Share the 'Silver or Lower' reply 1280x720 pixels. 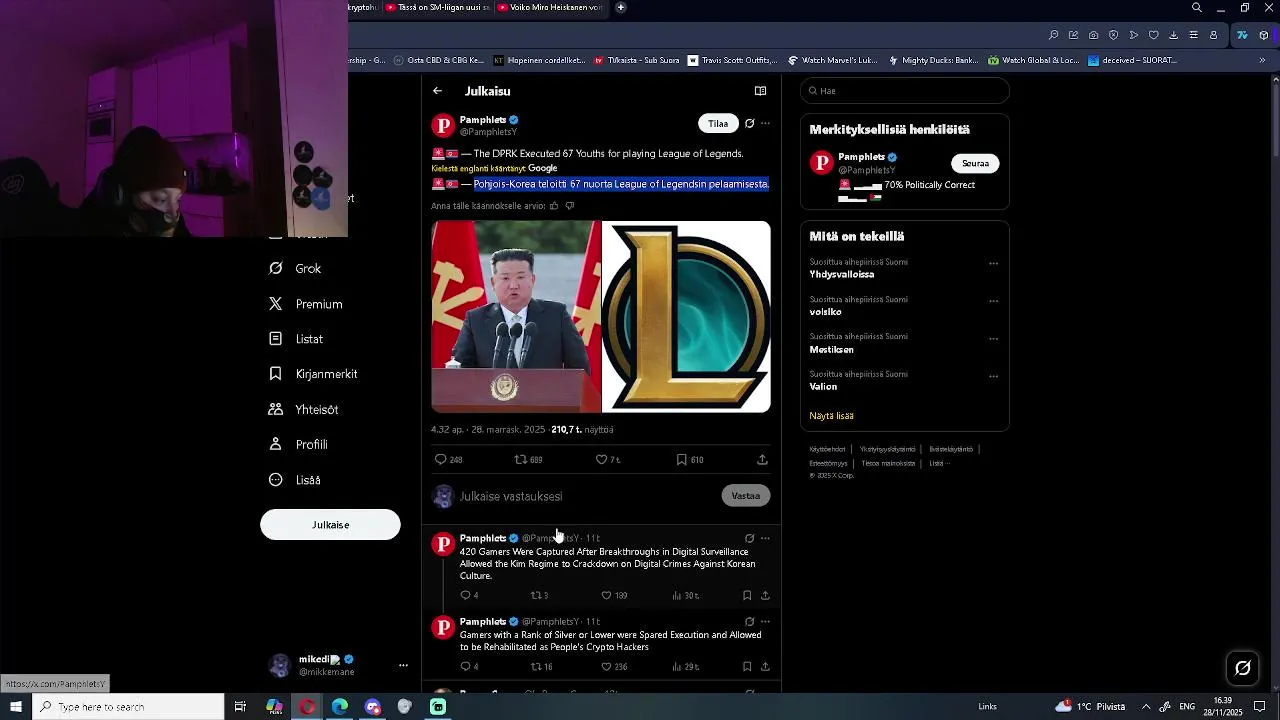(x=765, y=667)
